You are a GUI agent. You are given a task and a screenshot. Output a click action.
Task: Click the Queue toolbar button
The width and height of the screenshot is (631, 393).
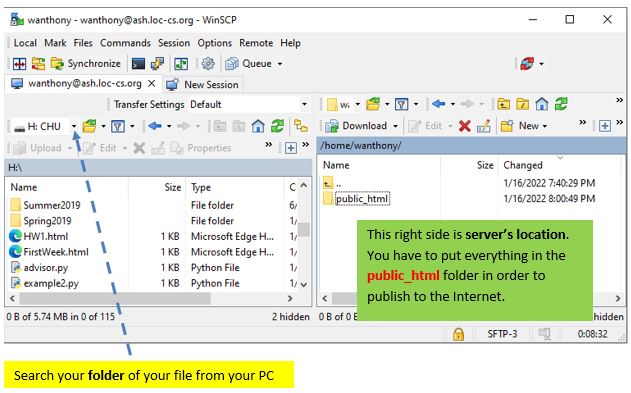click(x=249, y=64)
